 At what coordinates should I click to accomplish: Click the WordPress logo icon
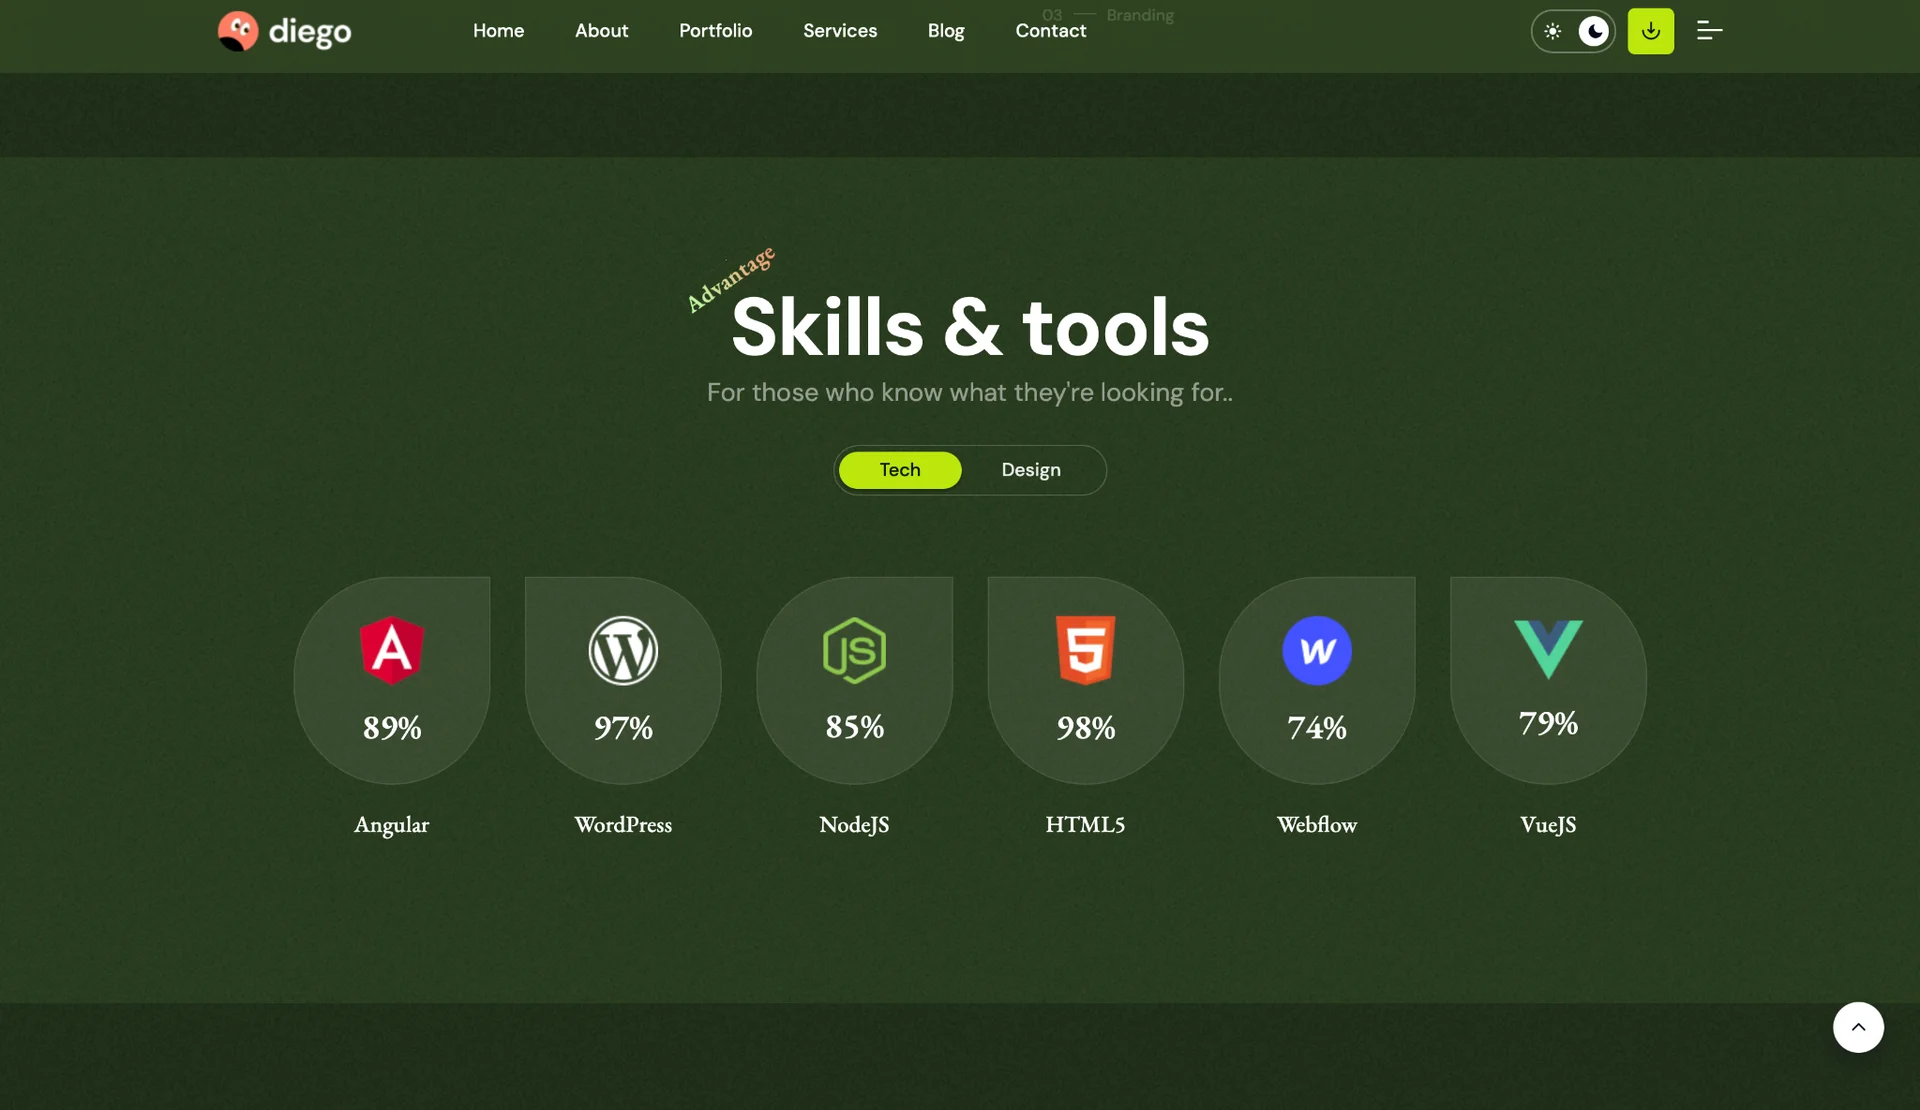pyautogui.click(x=623, y=650)
